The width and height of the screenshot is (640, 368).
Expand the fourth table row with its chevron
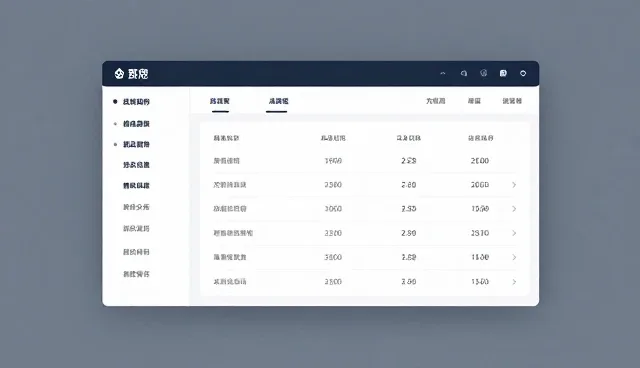[514, 233]
